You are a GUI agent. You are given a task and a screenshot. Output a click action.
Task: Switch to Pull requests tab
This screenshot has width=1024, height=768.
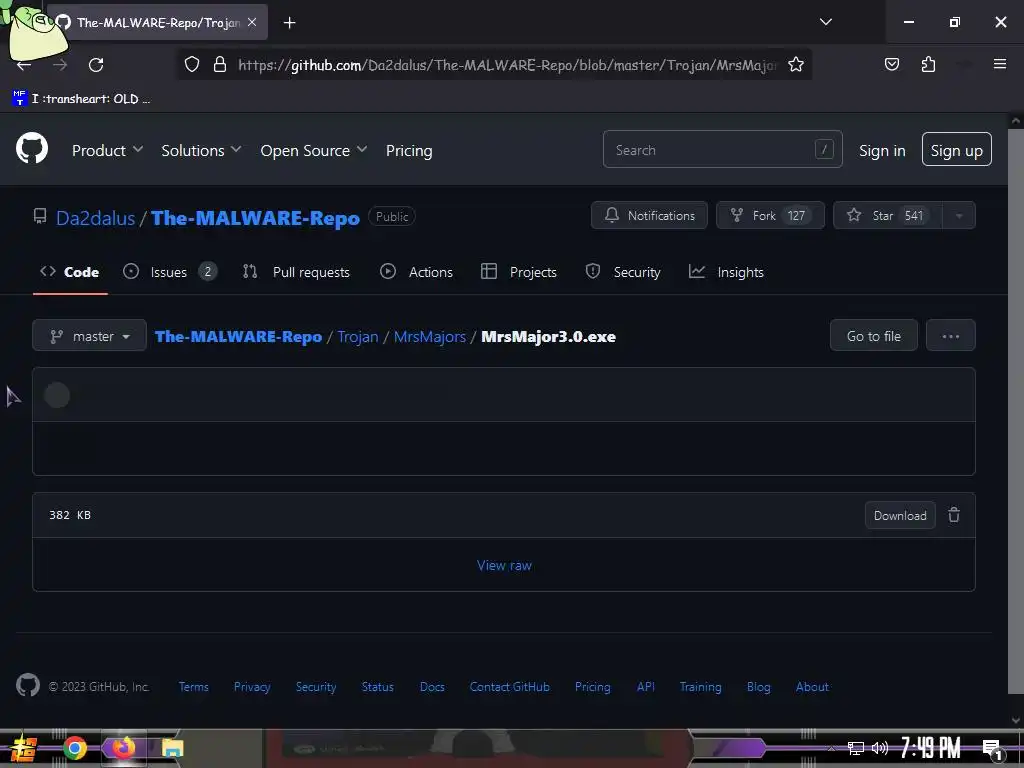click(296, 272)
